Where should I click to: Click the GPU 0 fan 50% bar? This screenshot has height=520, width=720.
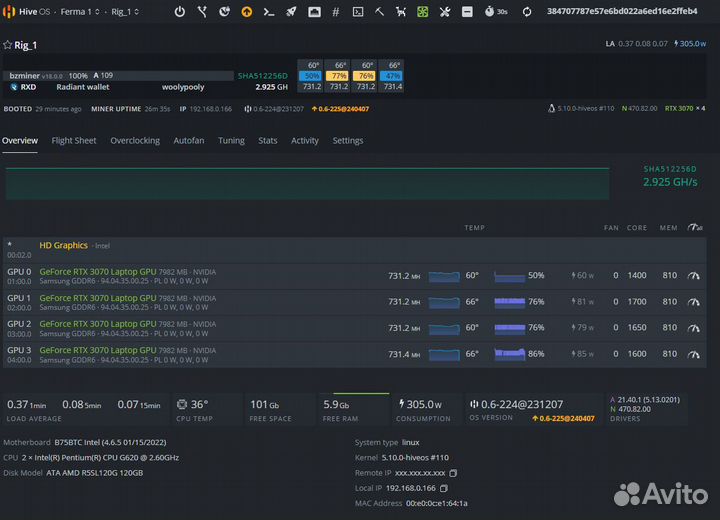(509, 276)
